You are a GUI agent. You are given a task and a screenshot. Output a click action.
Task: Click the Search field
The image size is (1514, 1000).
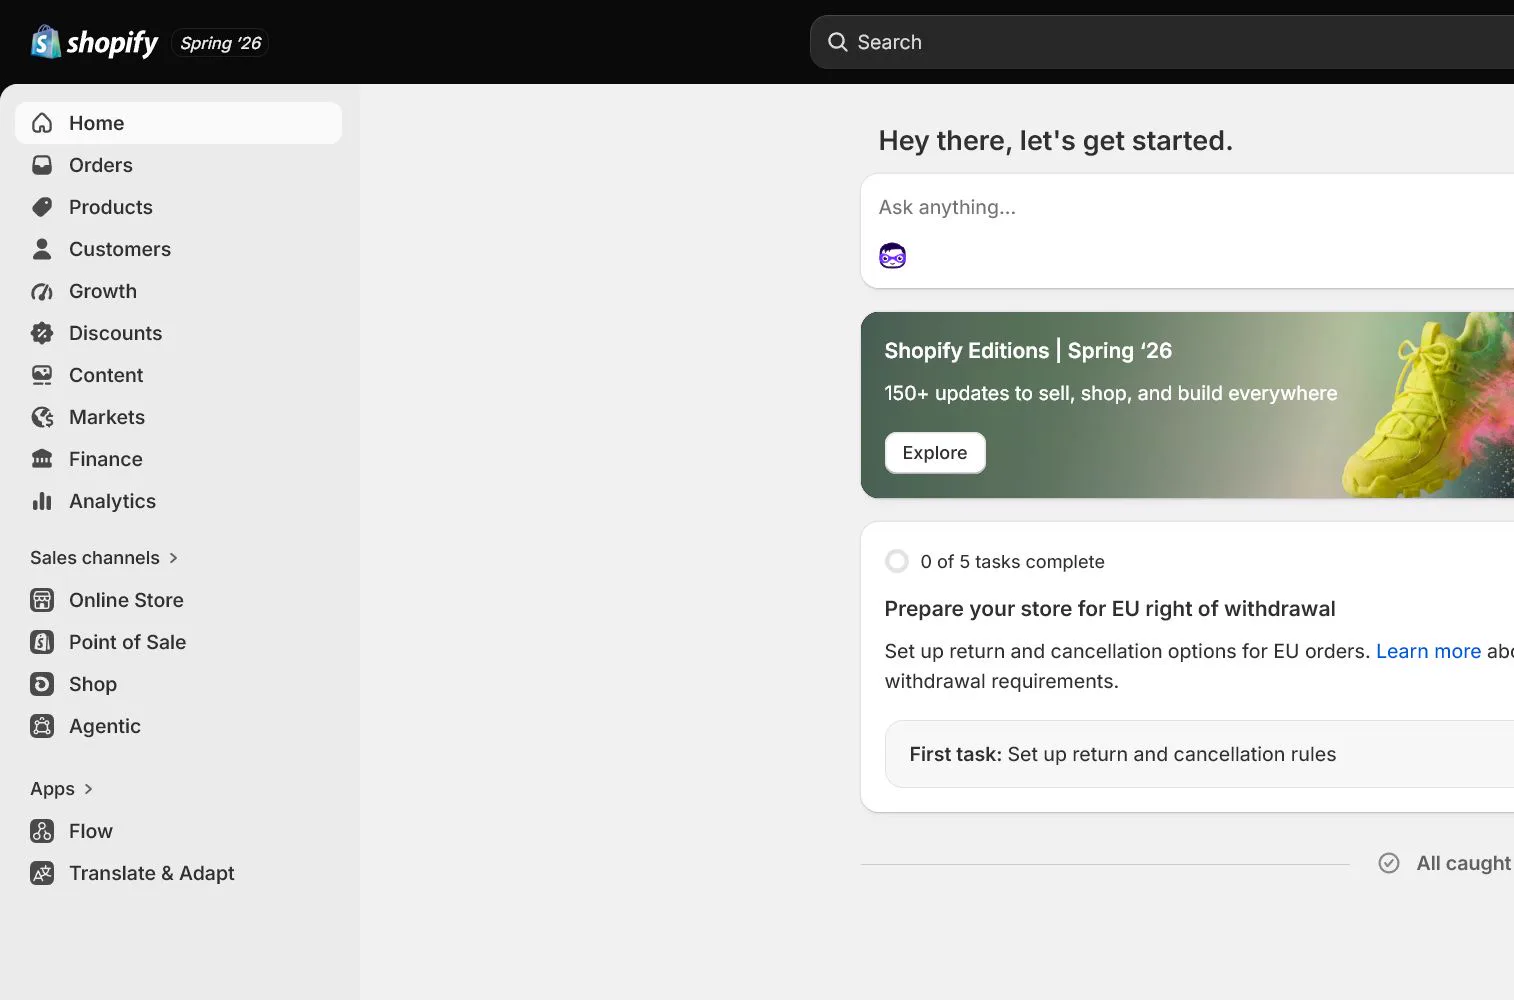coord(1162,42)
